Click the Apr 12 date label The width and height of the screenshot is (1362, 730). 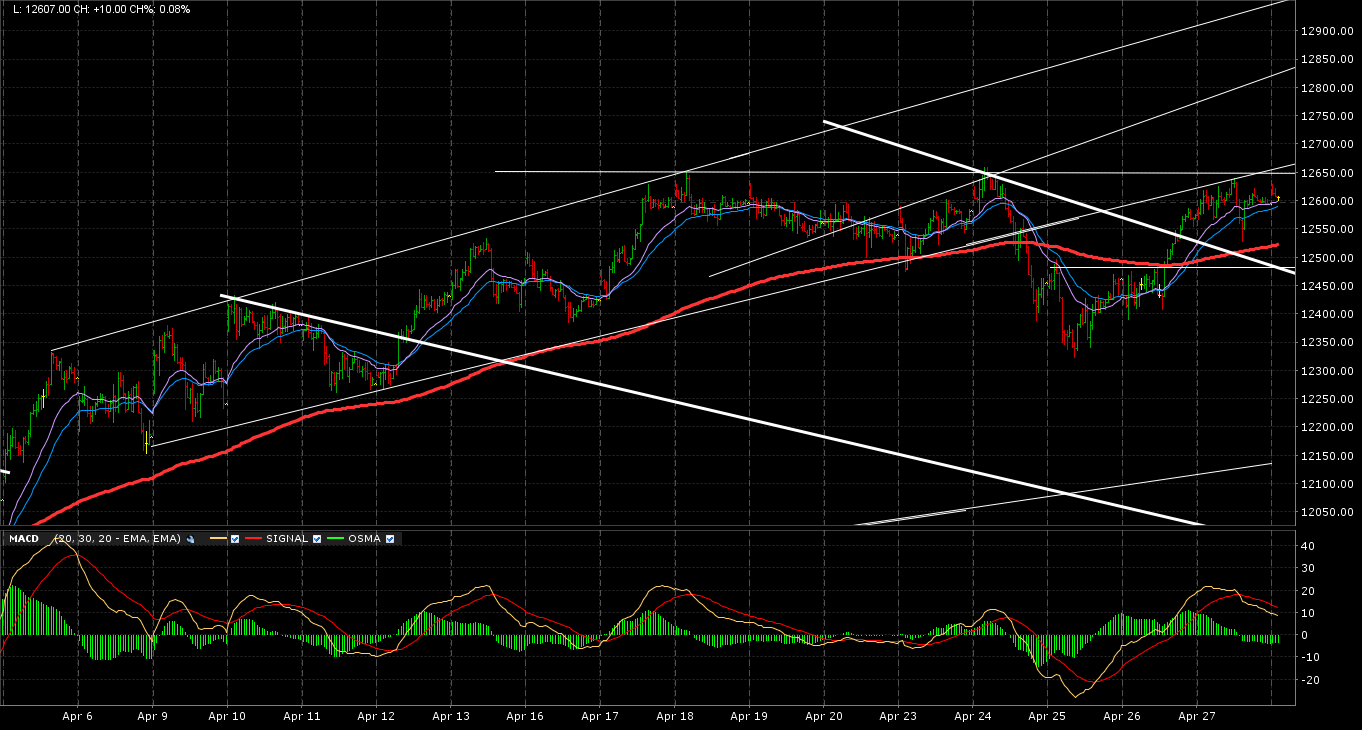tap(376, 716)
